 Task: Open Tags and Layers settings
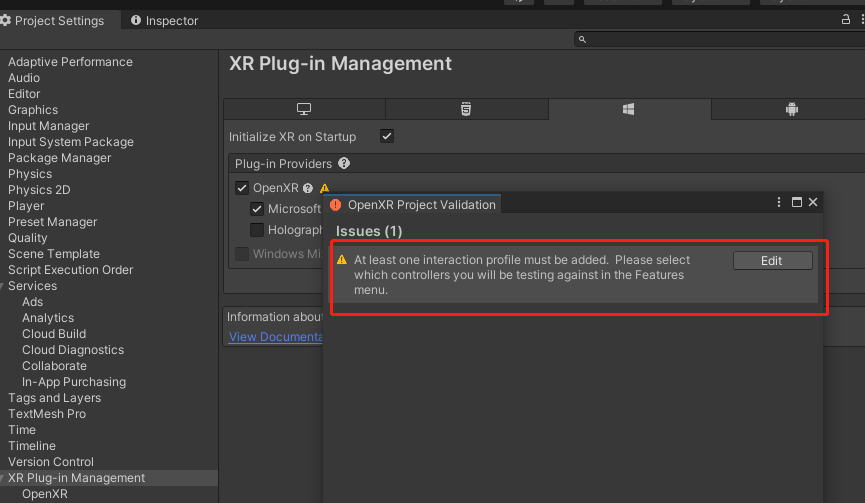pos(55,398)
